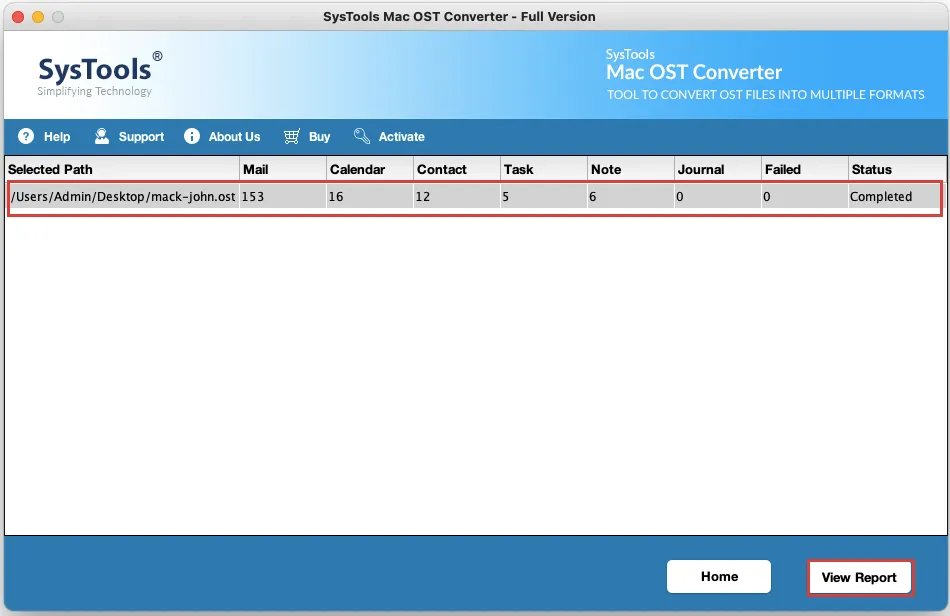950x616 pixels.
Task: Click the Completed status cell
Action: [895, 197]
